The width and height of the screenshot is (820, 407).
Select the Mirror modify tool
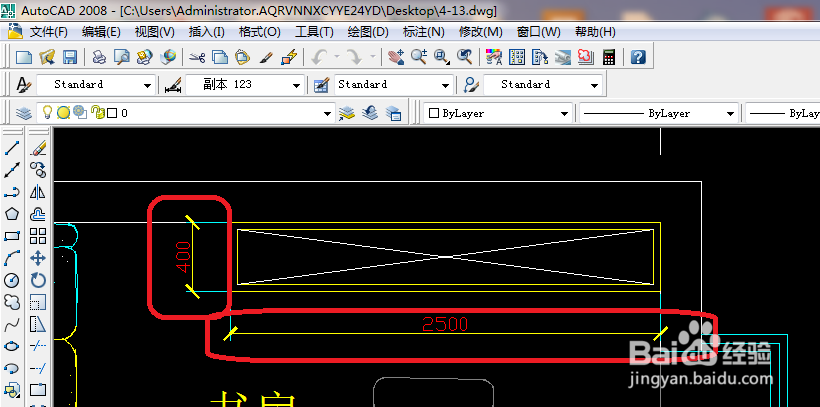click(38, 193)
